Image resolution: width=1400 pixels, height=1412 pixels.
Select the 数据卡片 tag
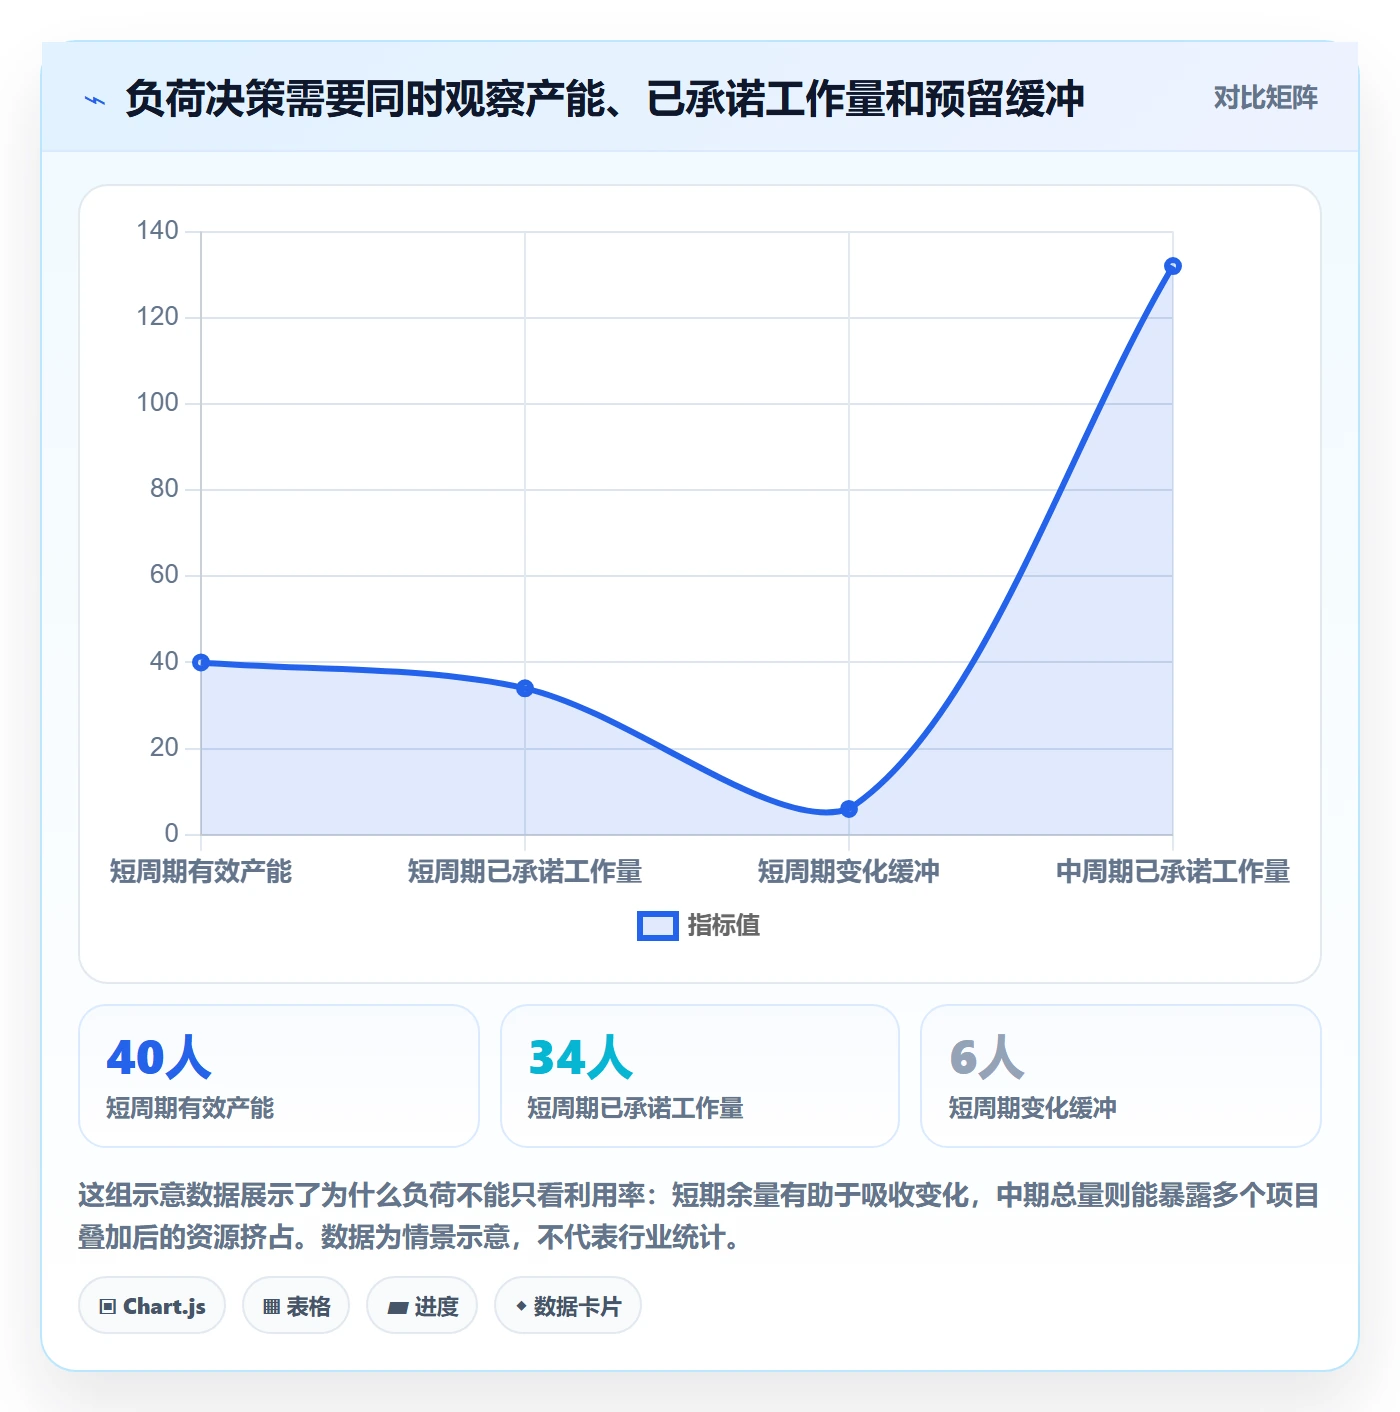tap(568, 1306)
